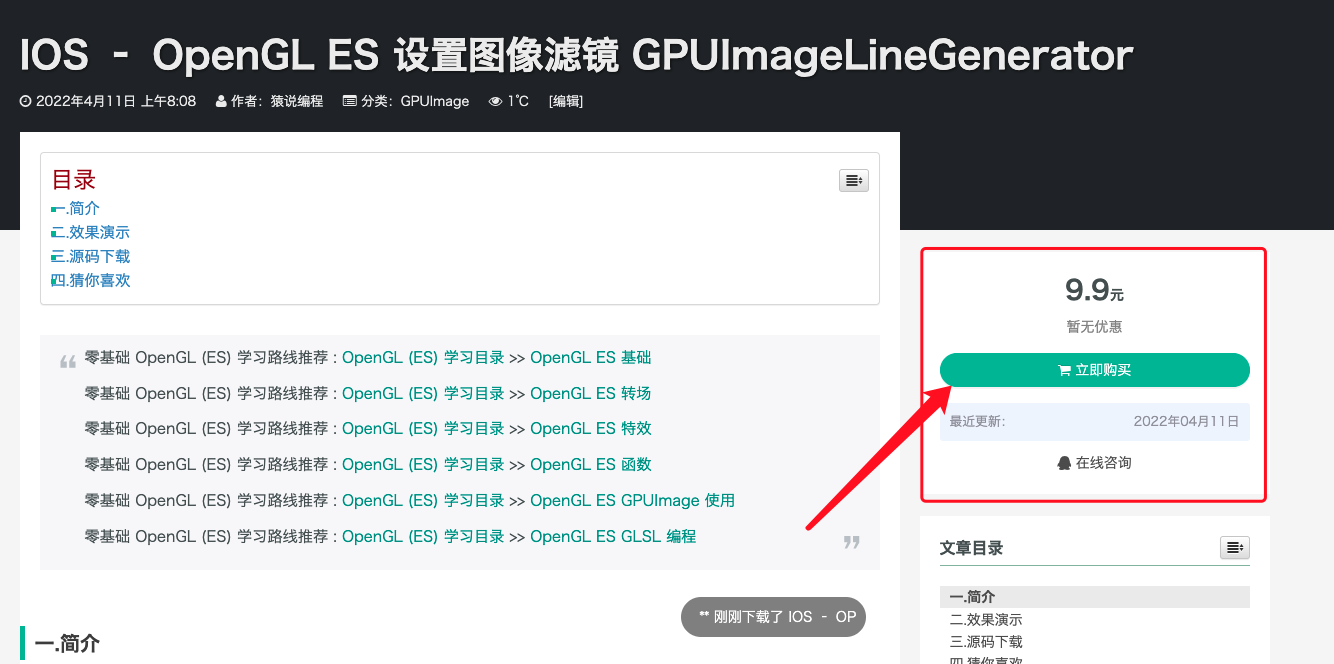The height and width of the screenshot is (664, 1334).
Task: Click the [编辑] edit link
Action: [567, 101]
